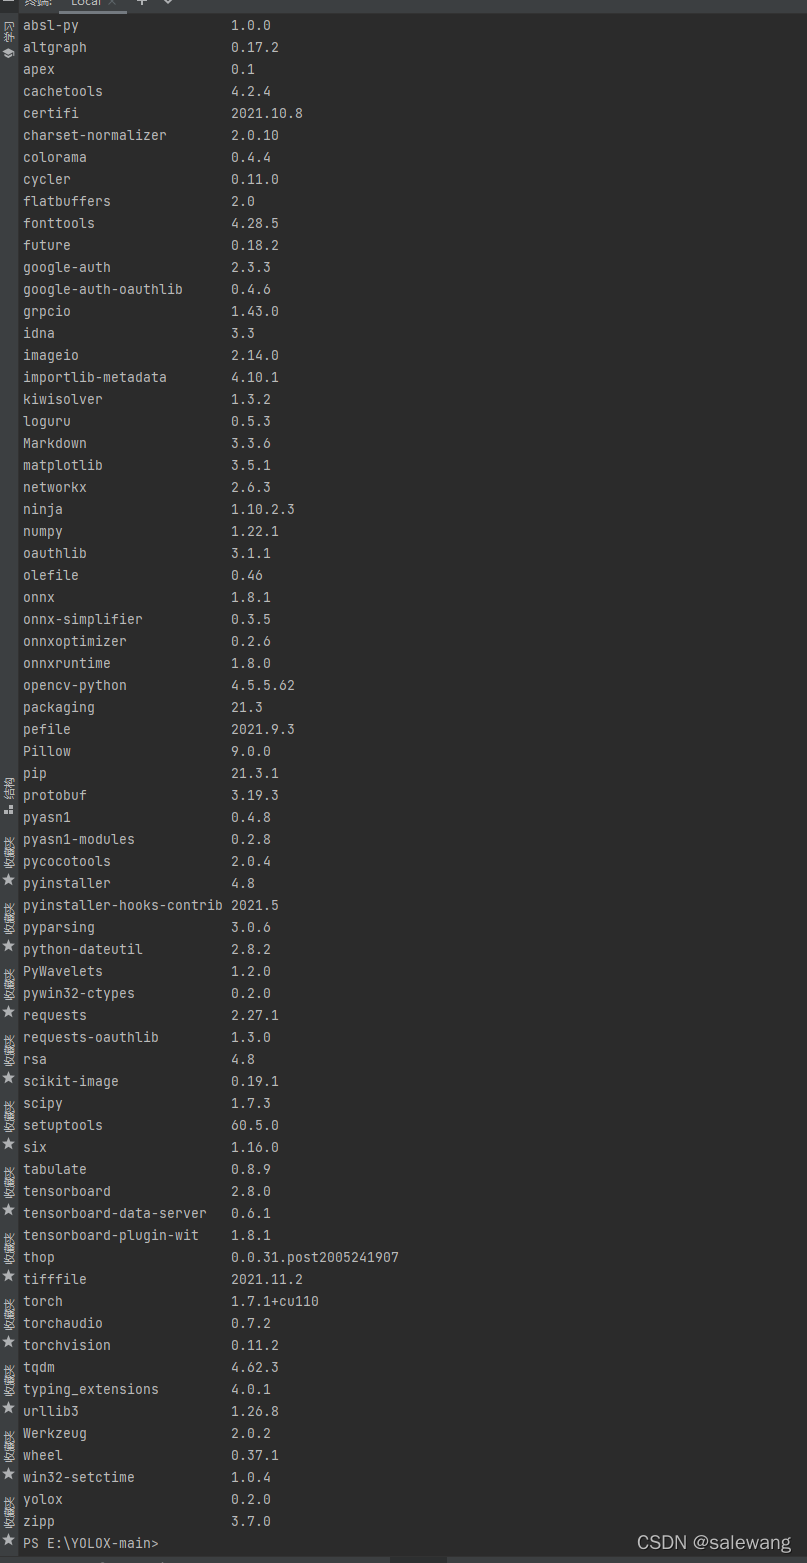Click the idna package name
807x1563 pixels.
pyautogui.click(x=39, y=333)
